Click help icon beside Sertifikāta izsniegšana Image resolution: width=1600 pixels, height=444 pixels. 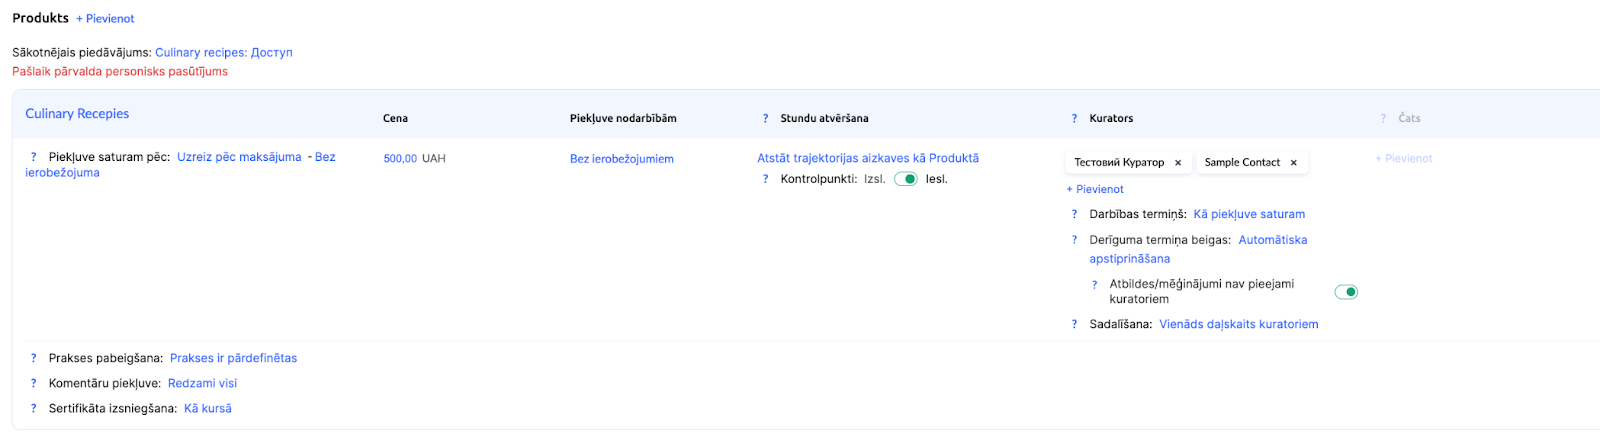(33, 409)
